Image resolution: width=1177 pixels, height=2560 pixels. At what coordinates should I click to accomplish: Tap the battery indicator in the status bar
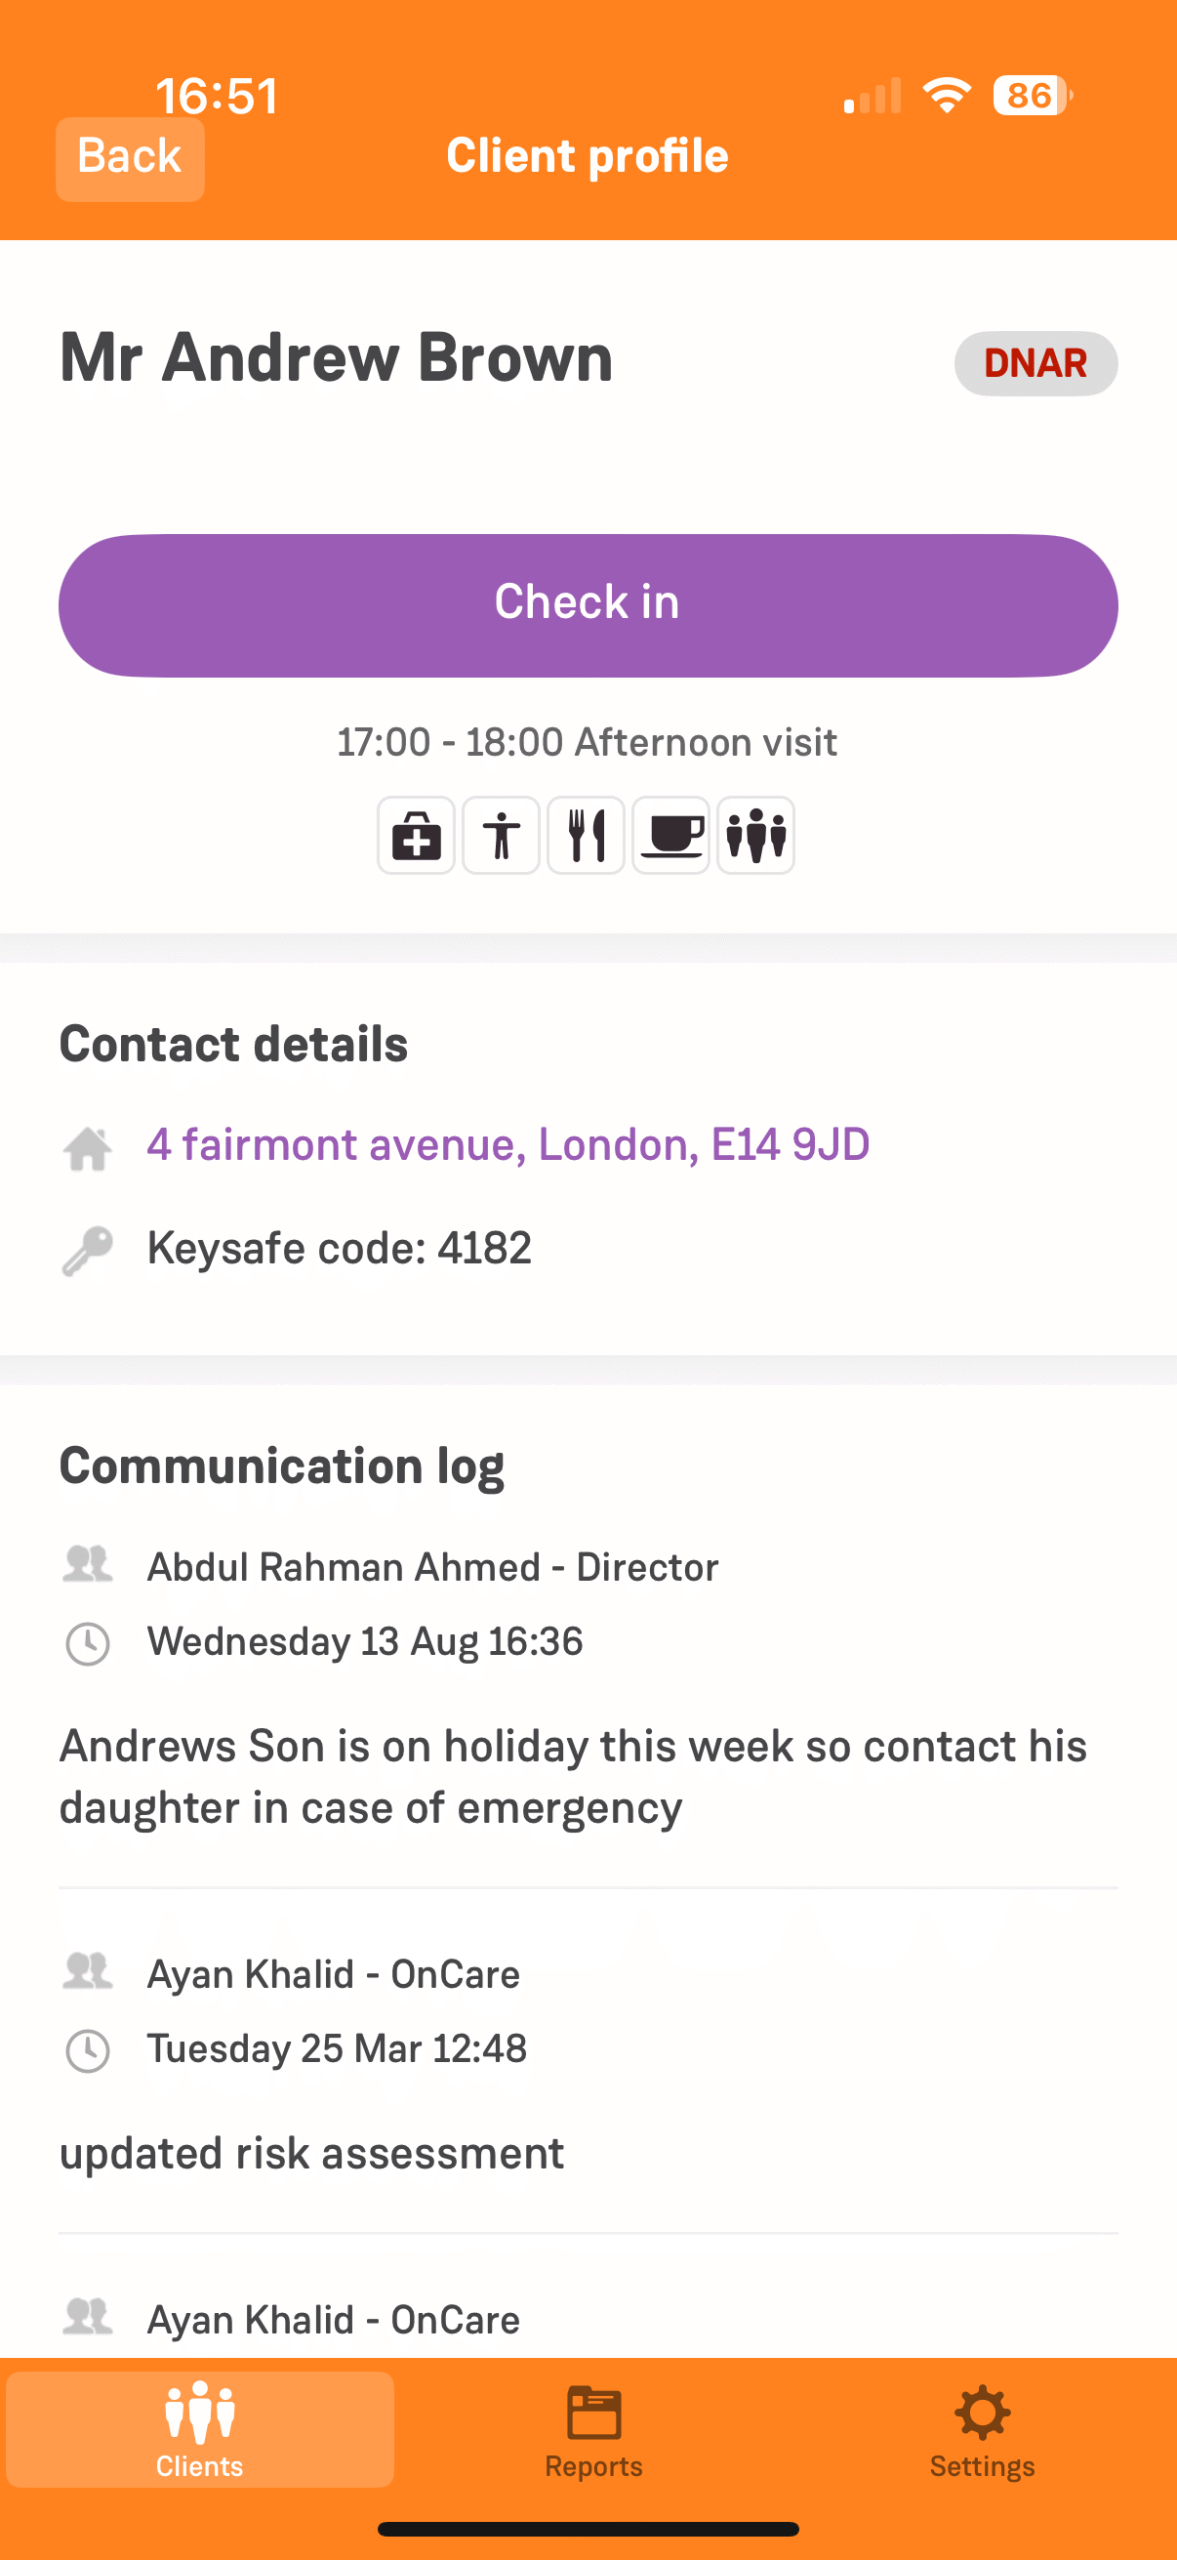1030,96
